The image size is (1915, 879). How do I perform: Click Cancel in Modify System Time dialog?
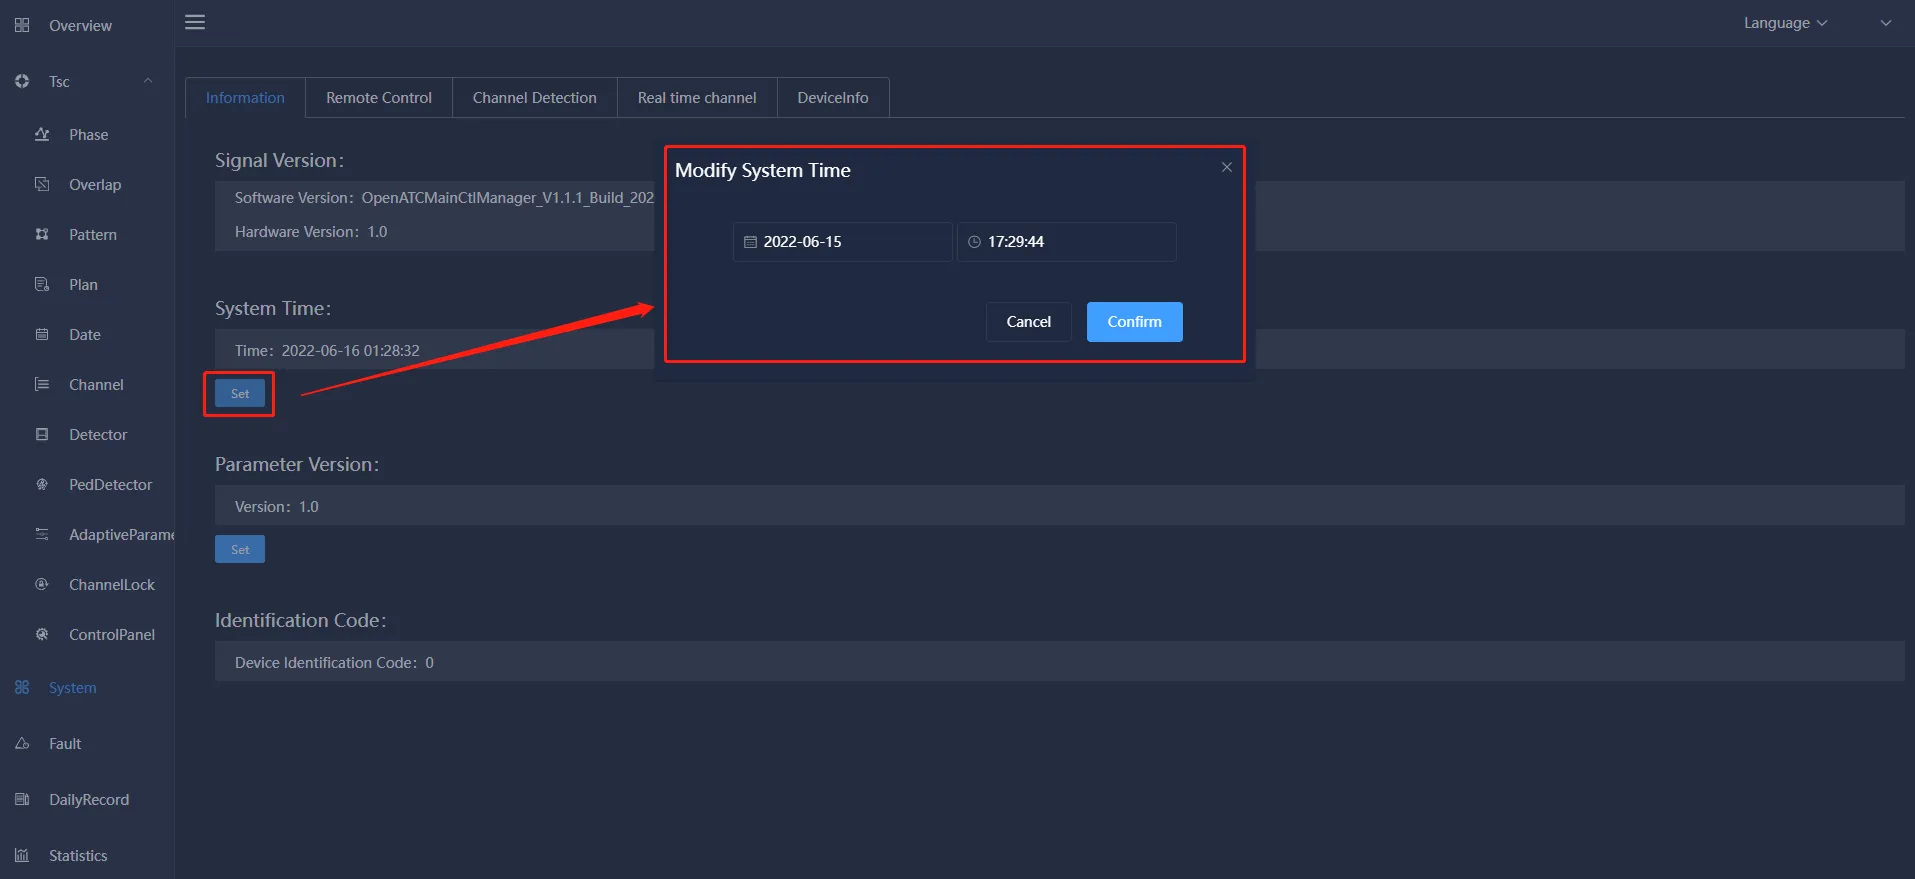(1028, 322)
